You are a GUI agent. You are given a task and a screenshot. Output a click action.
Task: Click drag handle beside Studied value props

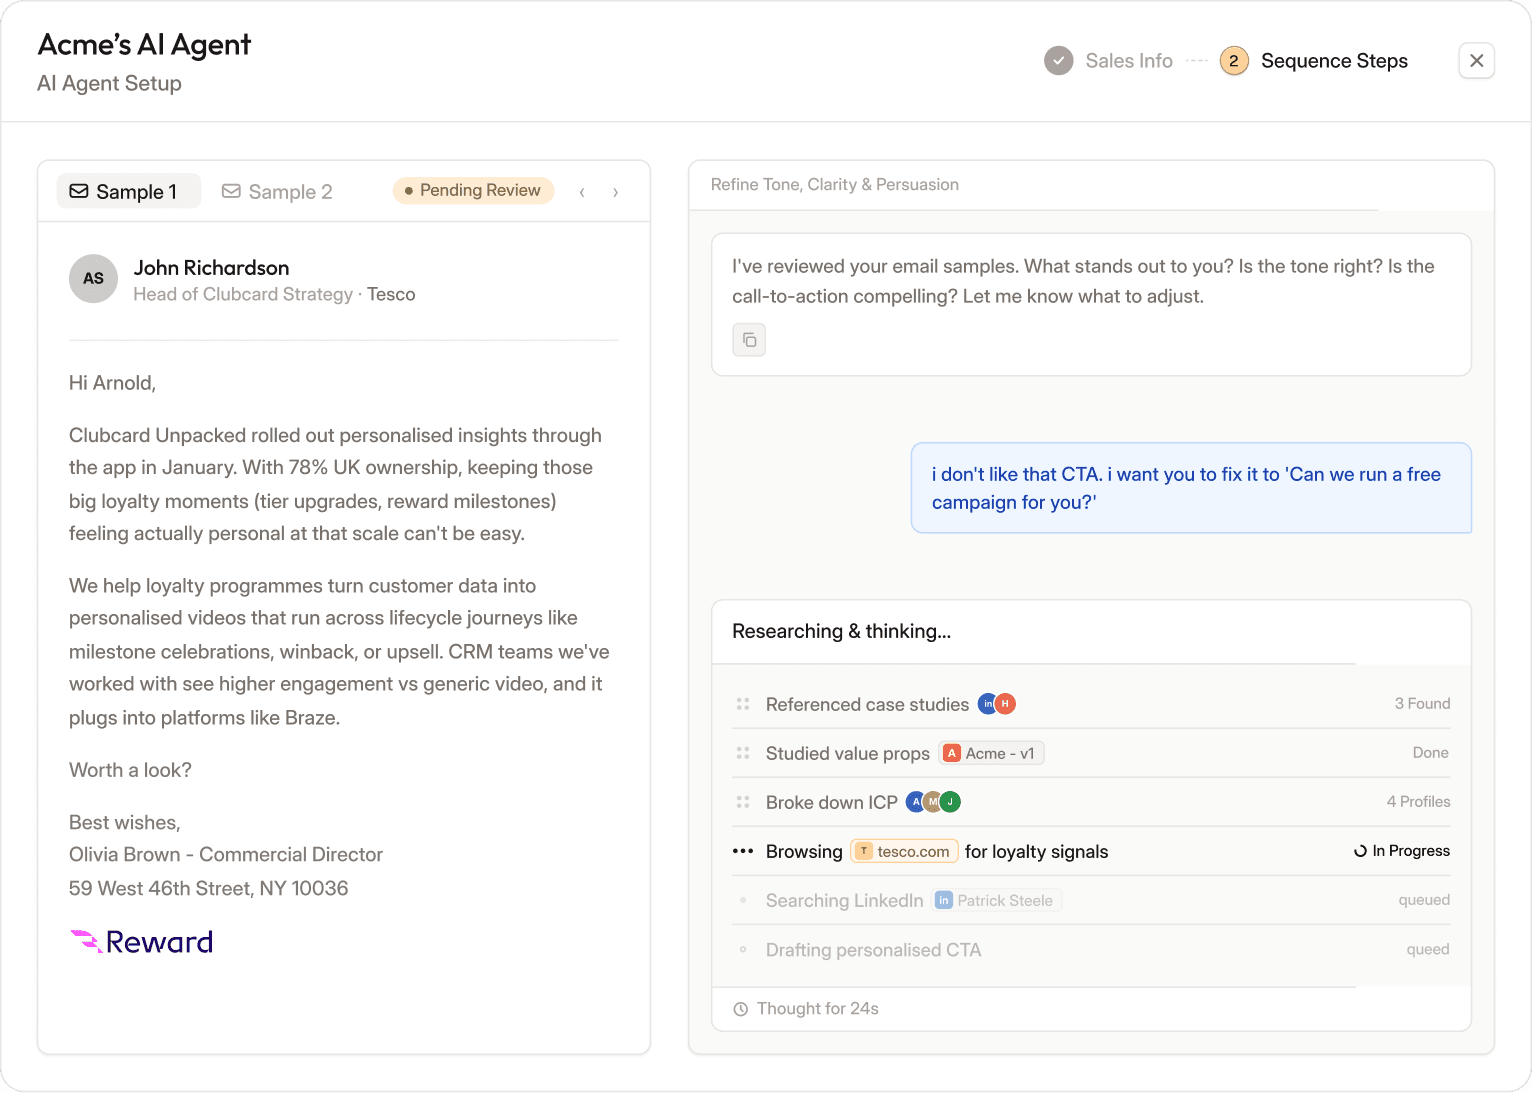743,753
